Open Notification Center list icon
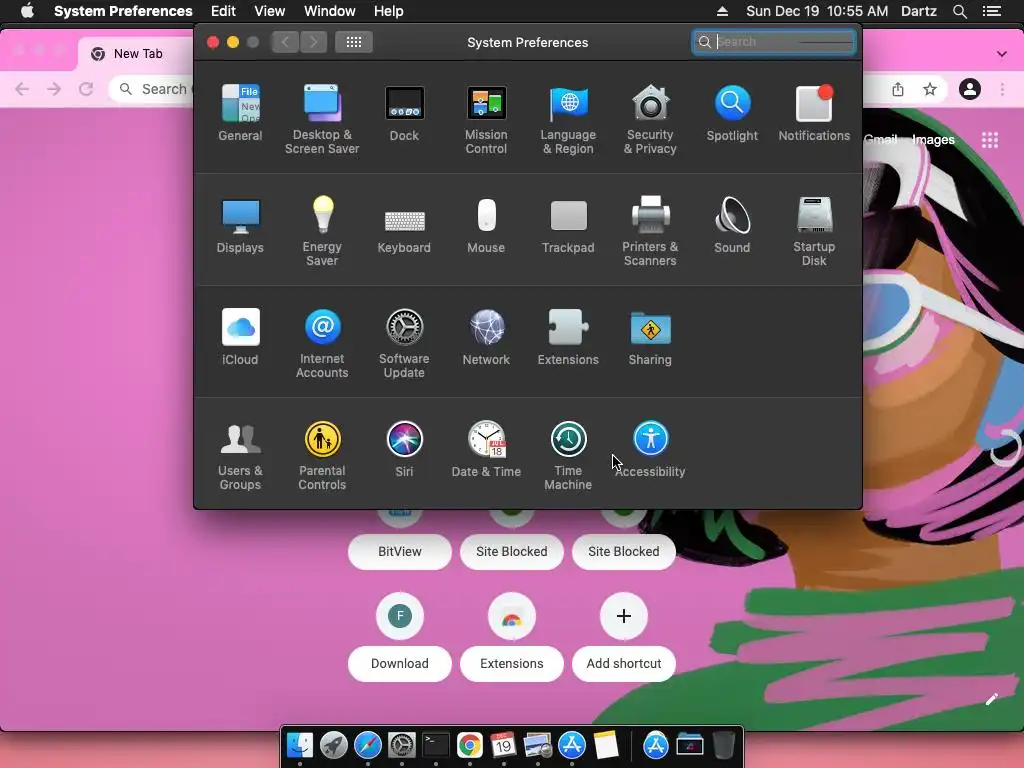This screenshot has width=1024, height=768. click(x=992, y=11)
